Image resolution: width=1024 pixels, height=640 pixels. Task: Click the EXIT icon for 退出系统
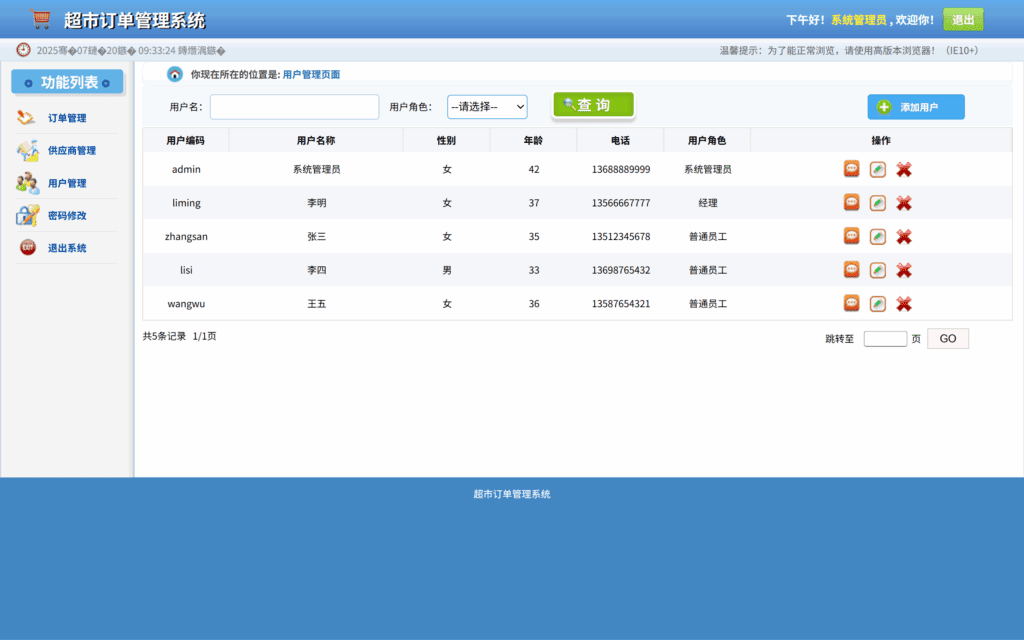tap(28, 248)
